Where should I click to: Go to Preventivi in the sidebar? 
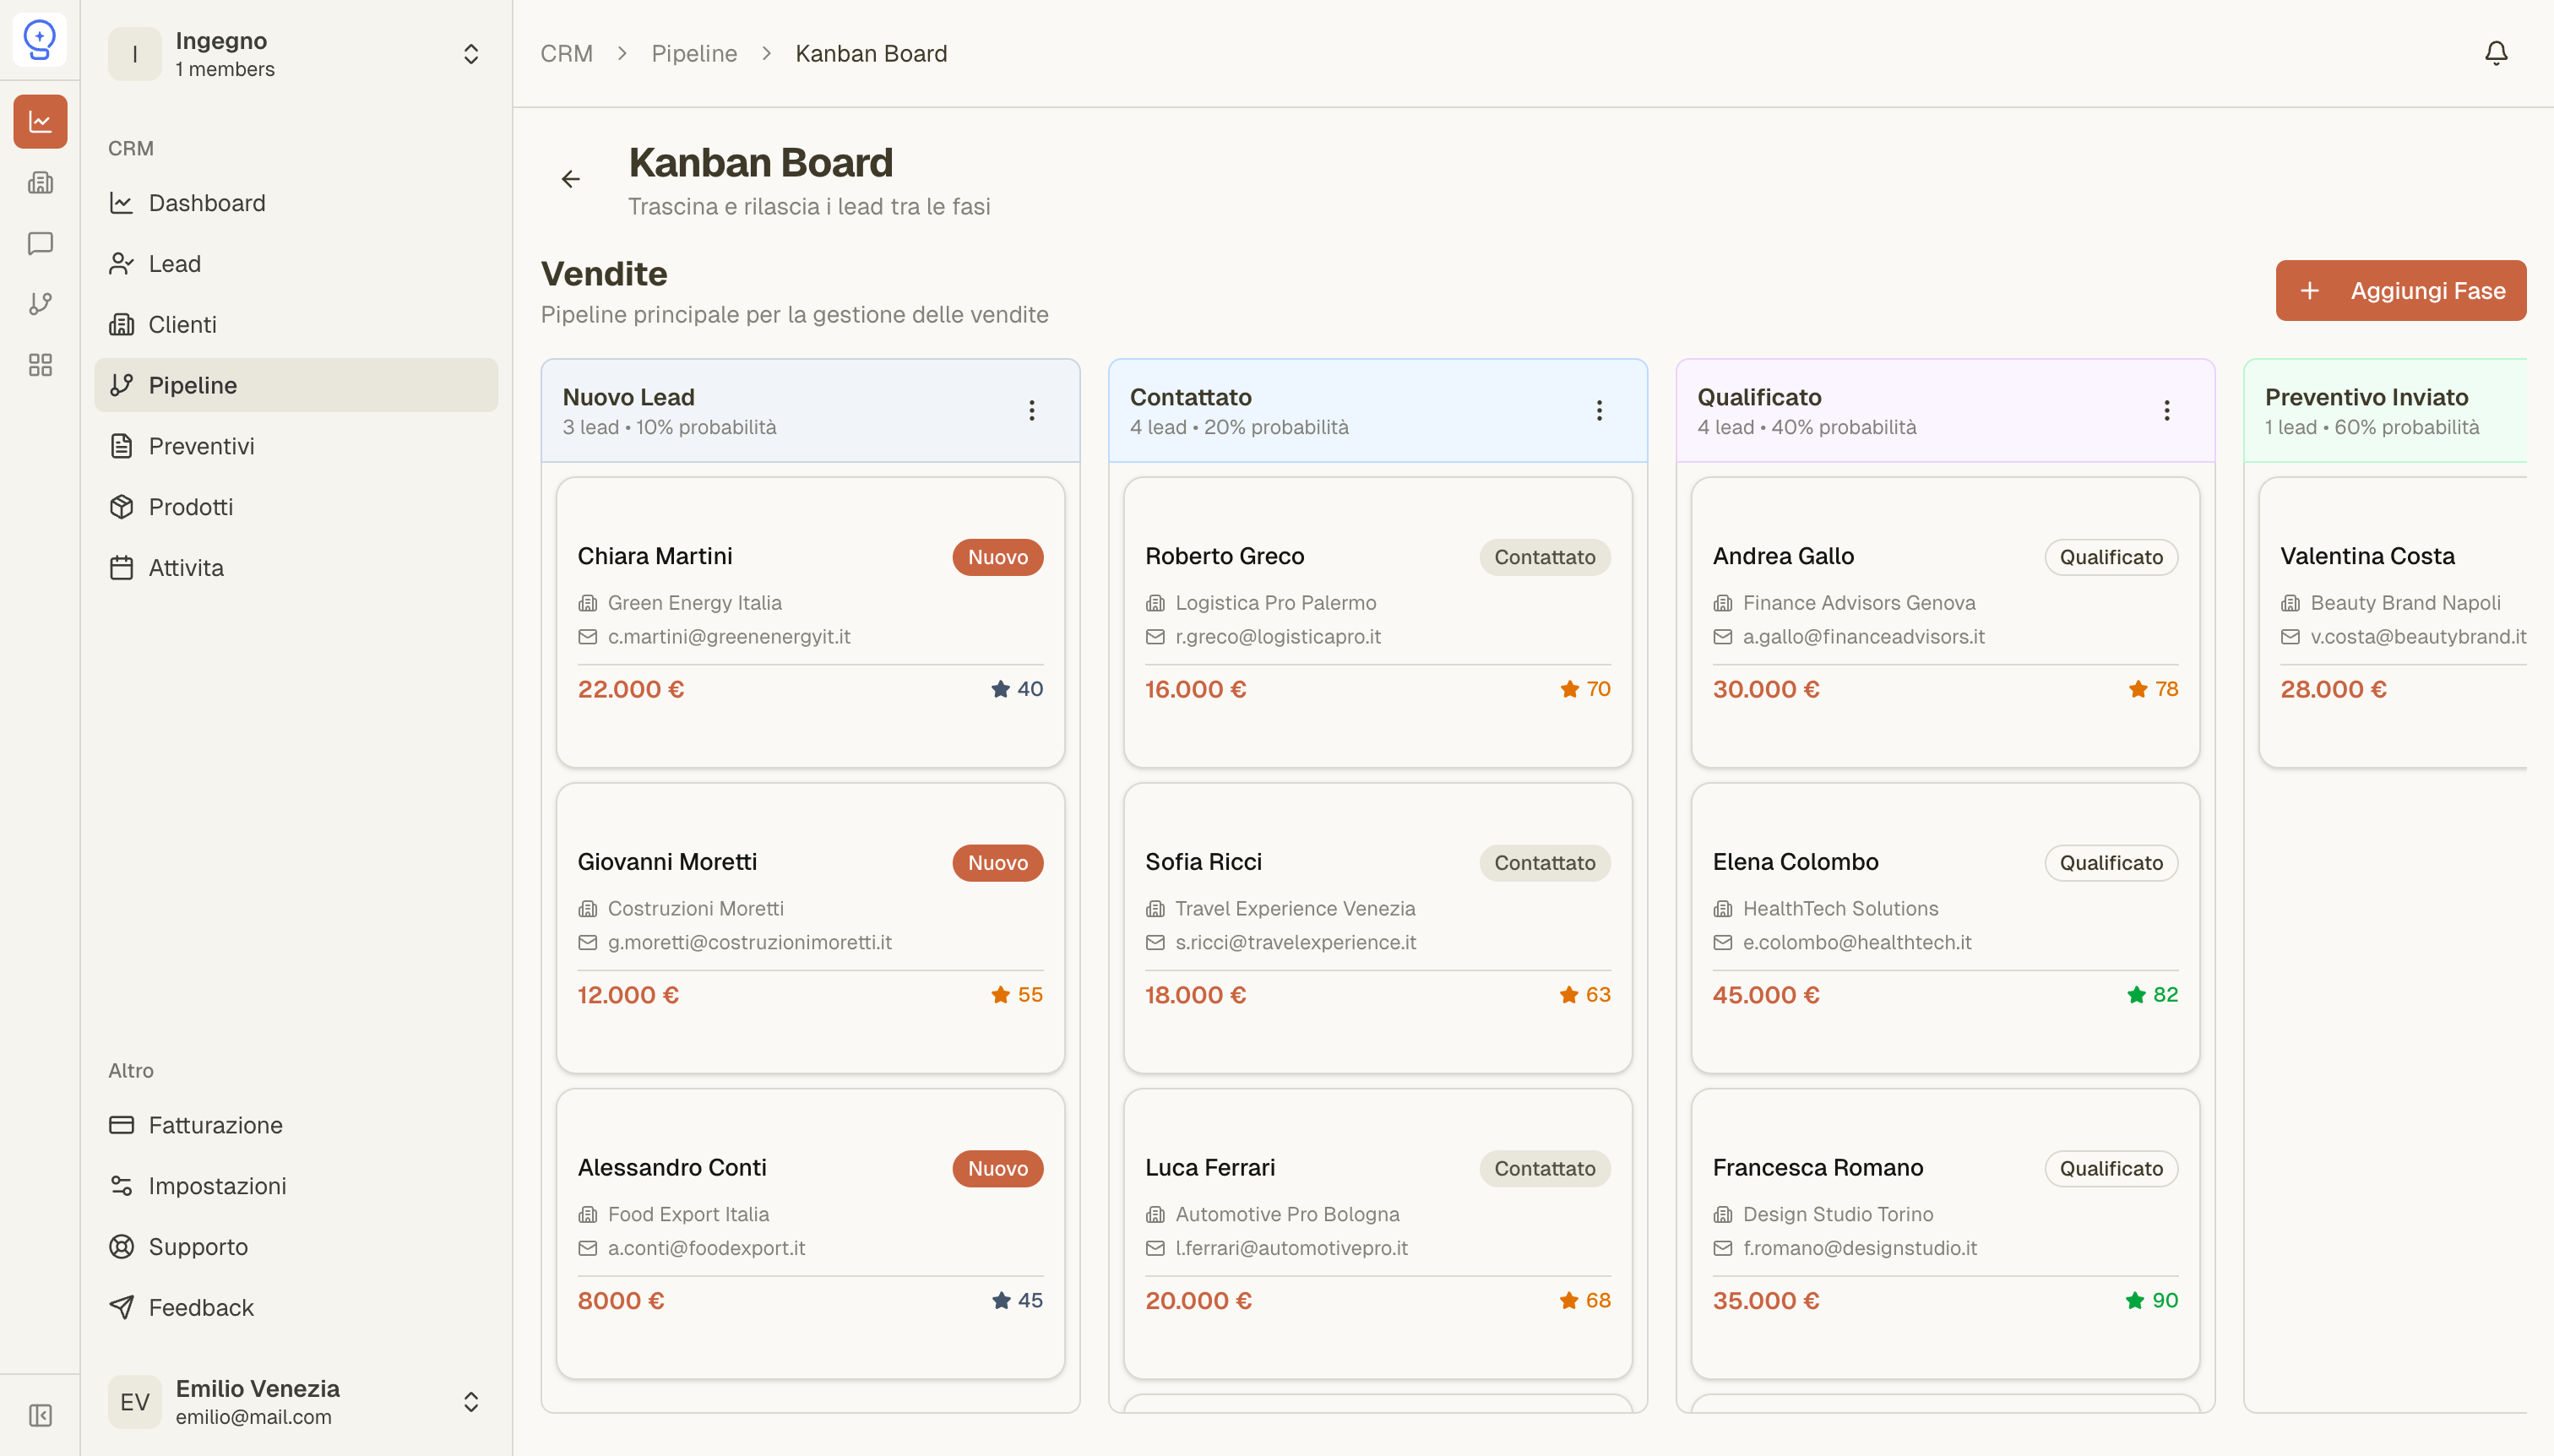(x=201, y=446)
